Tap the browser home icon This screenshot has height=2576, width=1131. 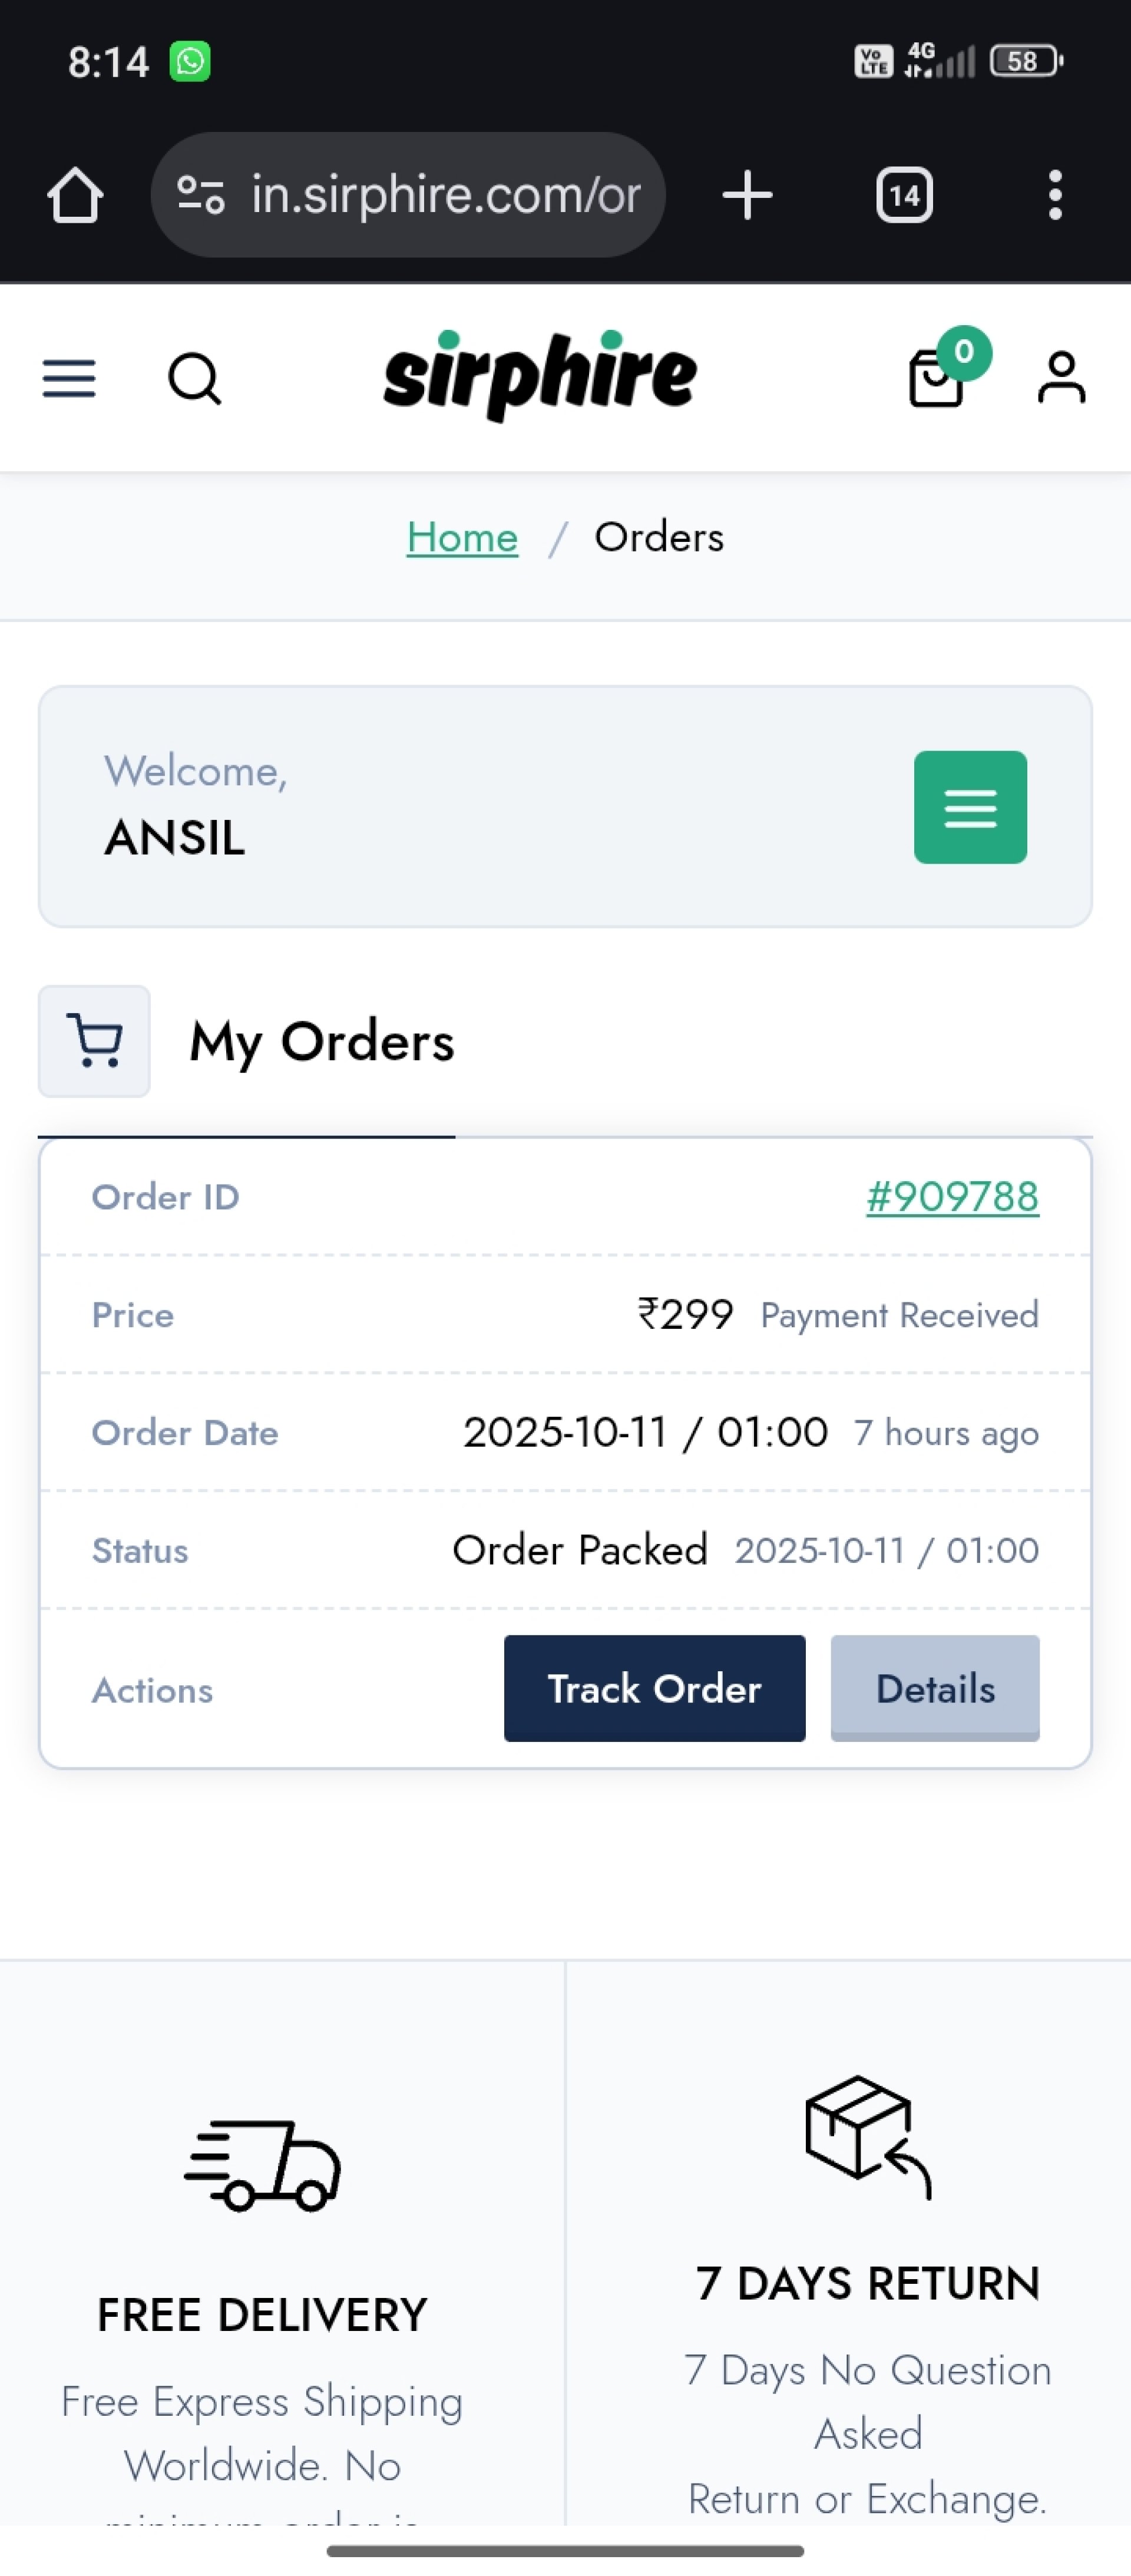pos(75,195)
